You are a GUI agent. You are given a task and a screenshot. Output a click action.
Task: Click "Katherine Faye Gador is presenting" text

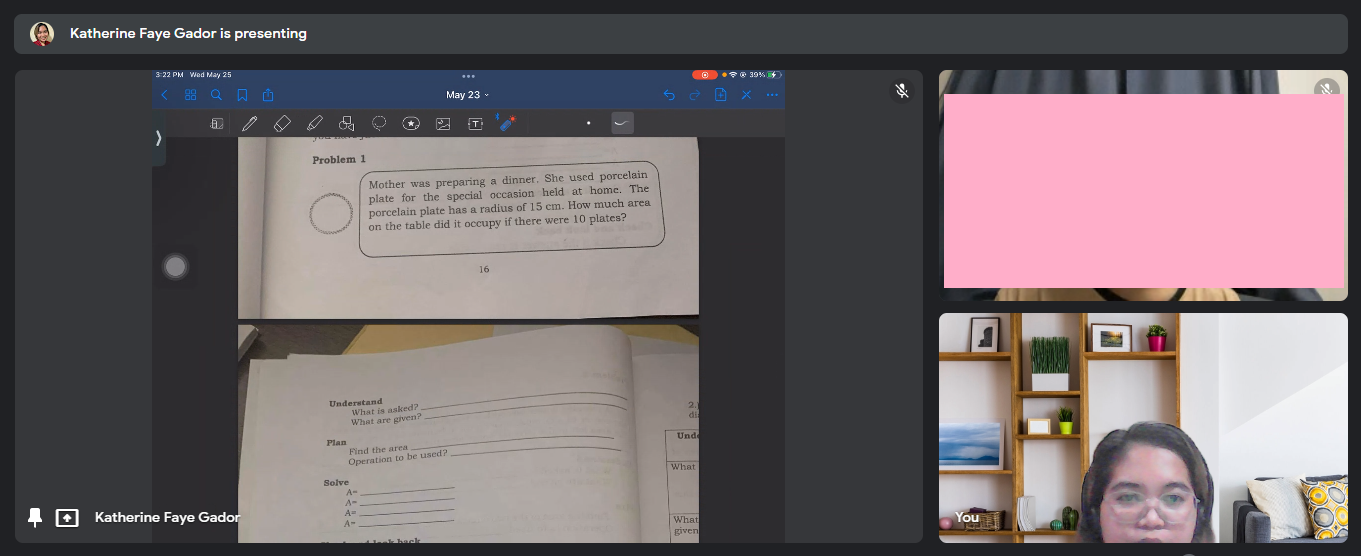[x=188, y=33]
